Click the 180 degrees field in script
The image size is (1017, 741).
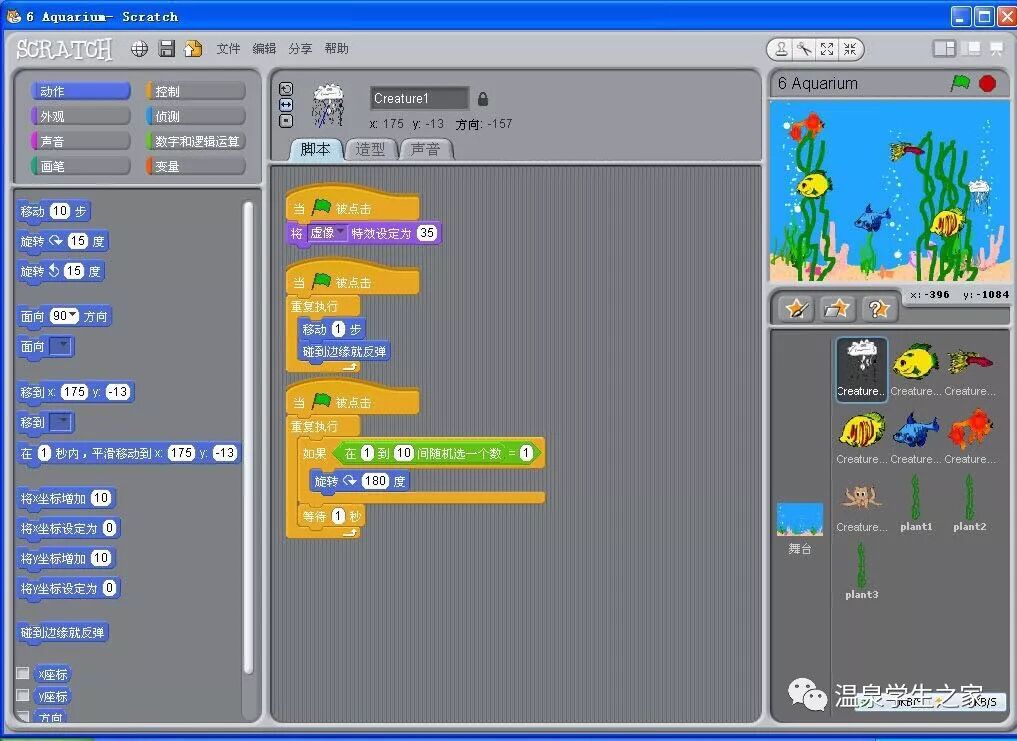point(376,481)
